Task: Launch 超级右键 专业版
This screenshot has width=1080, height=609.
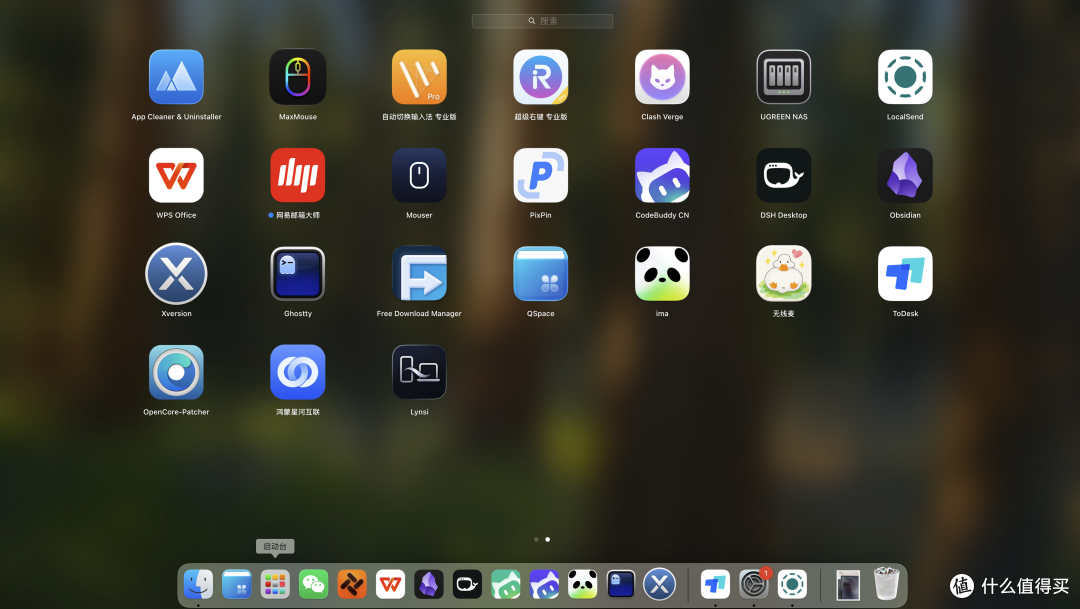Action: coord(541,77)
